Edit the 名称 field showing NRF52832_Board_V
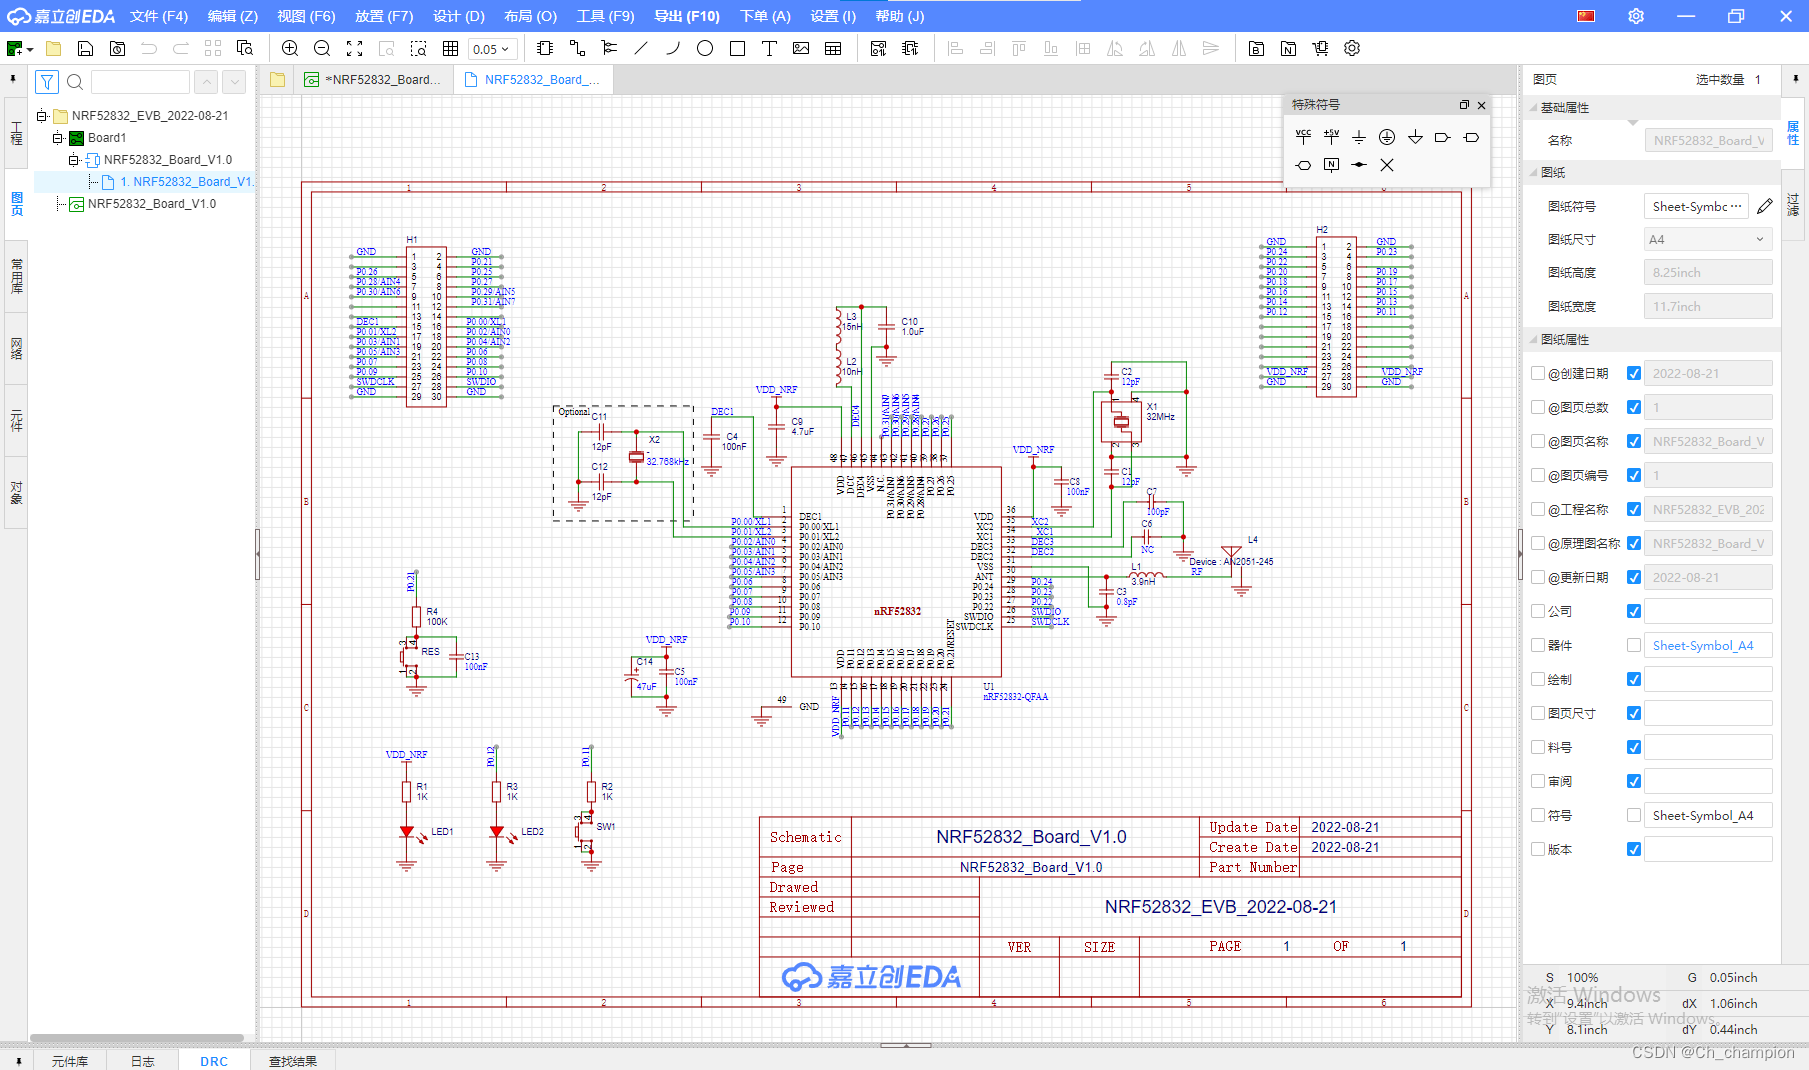Image resolution: width=1809 pixels, height=1070 pixels. point(1708,139)
